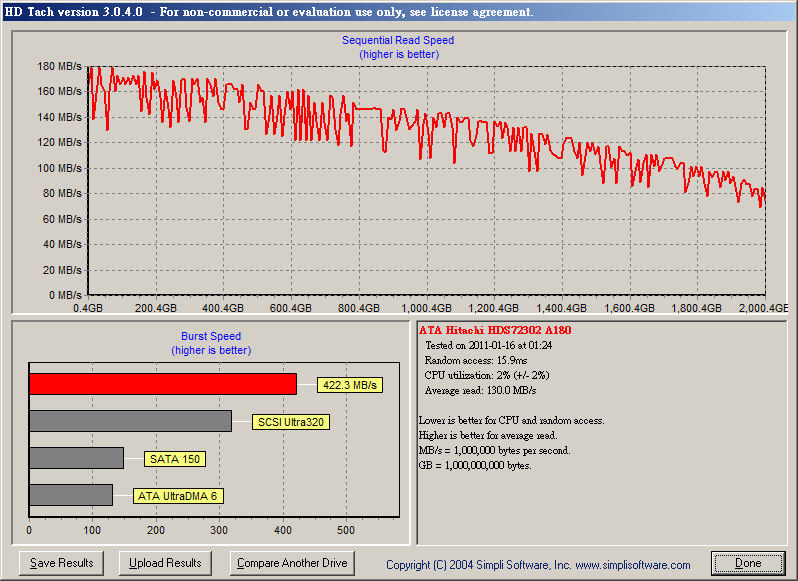Click the www.simplisoftware.com copyright text
The image size is (798, 581).
629,565
